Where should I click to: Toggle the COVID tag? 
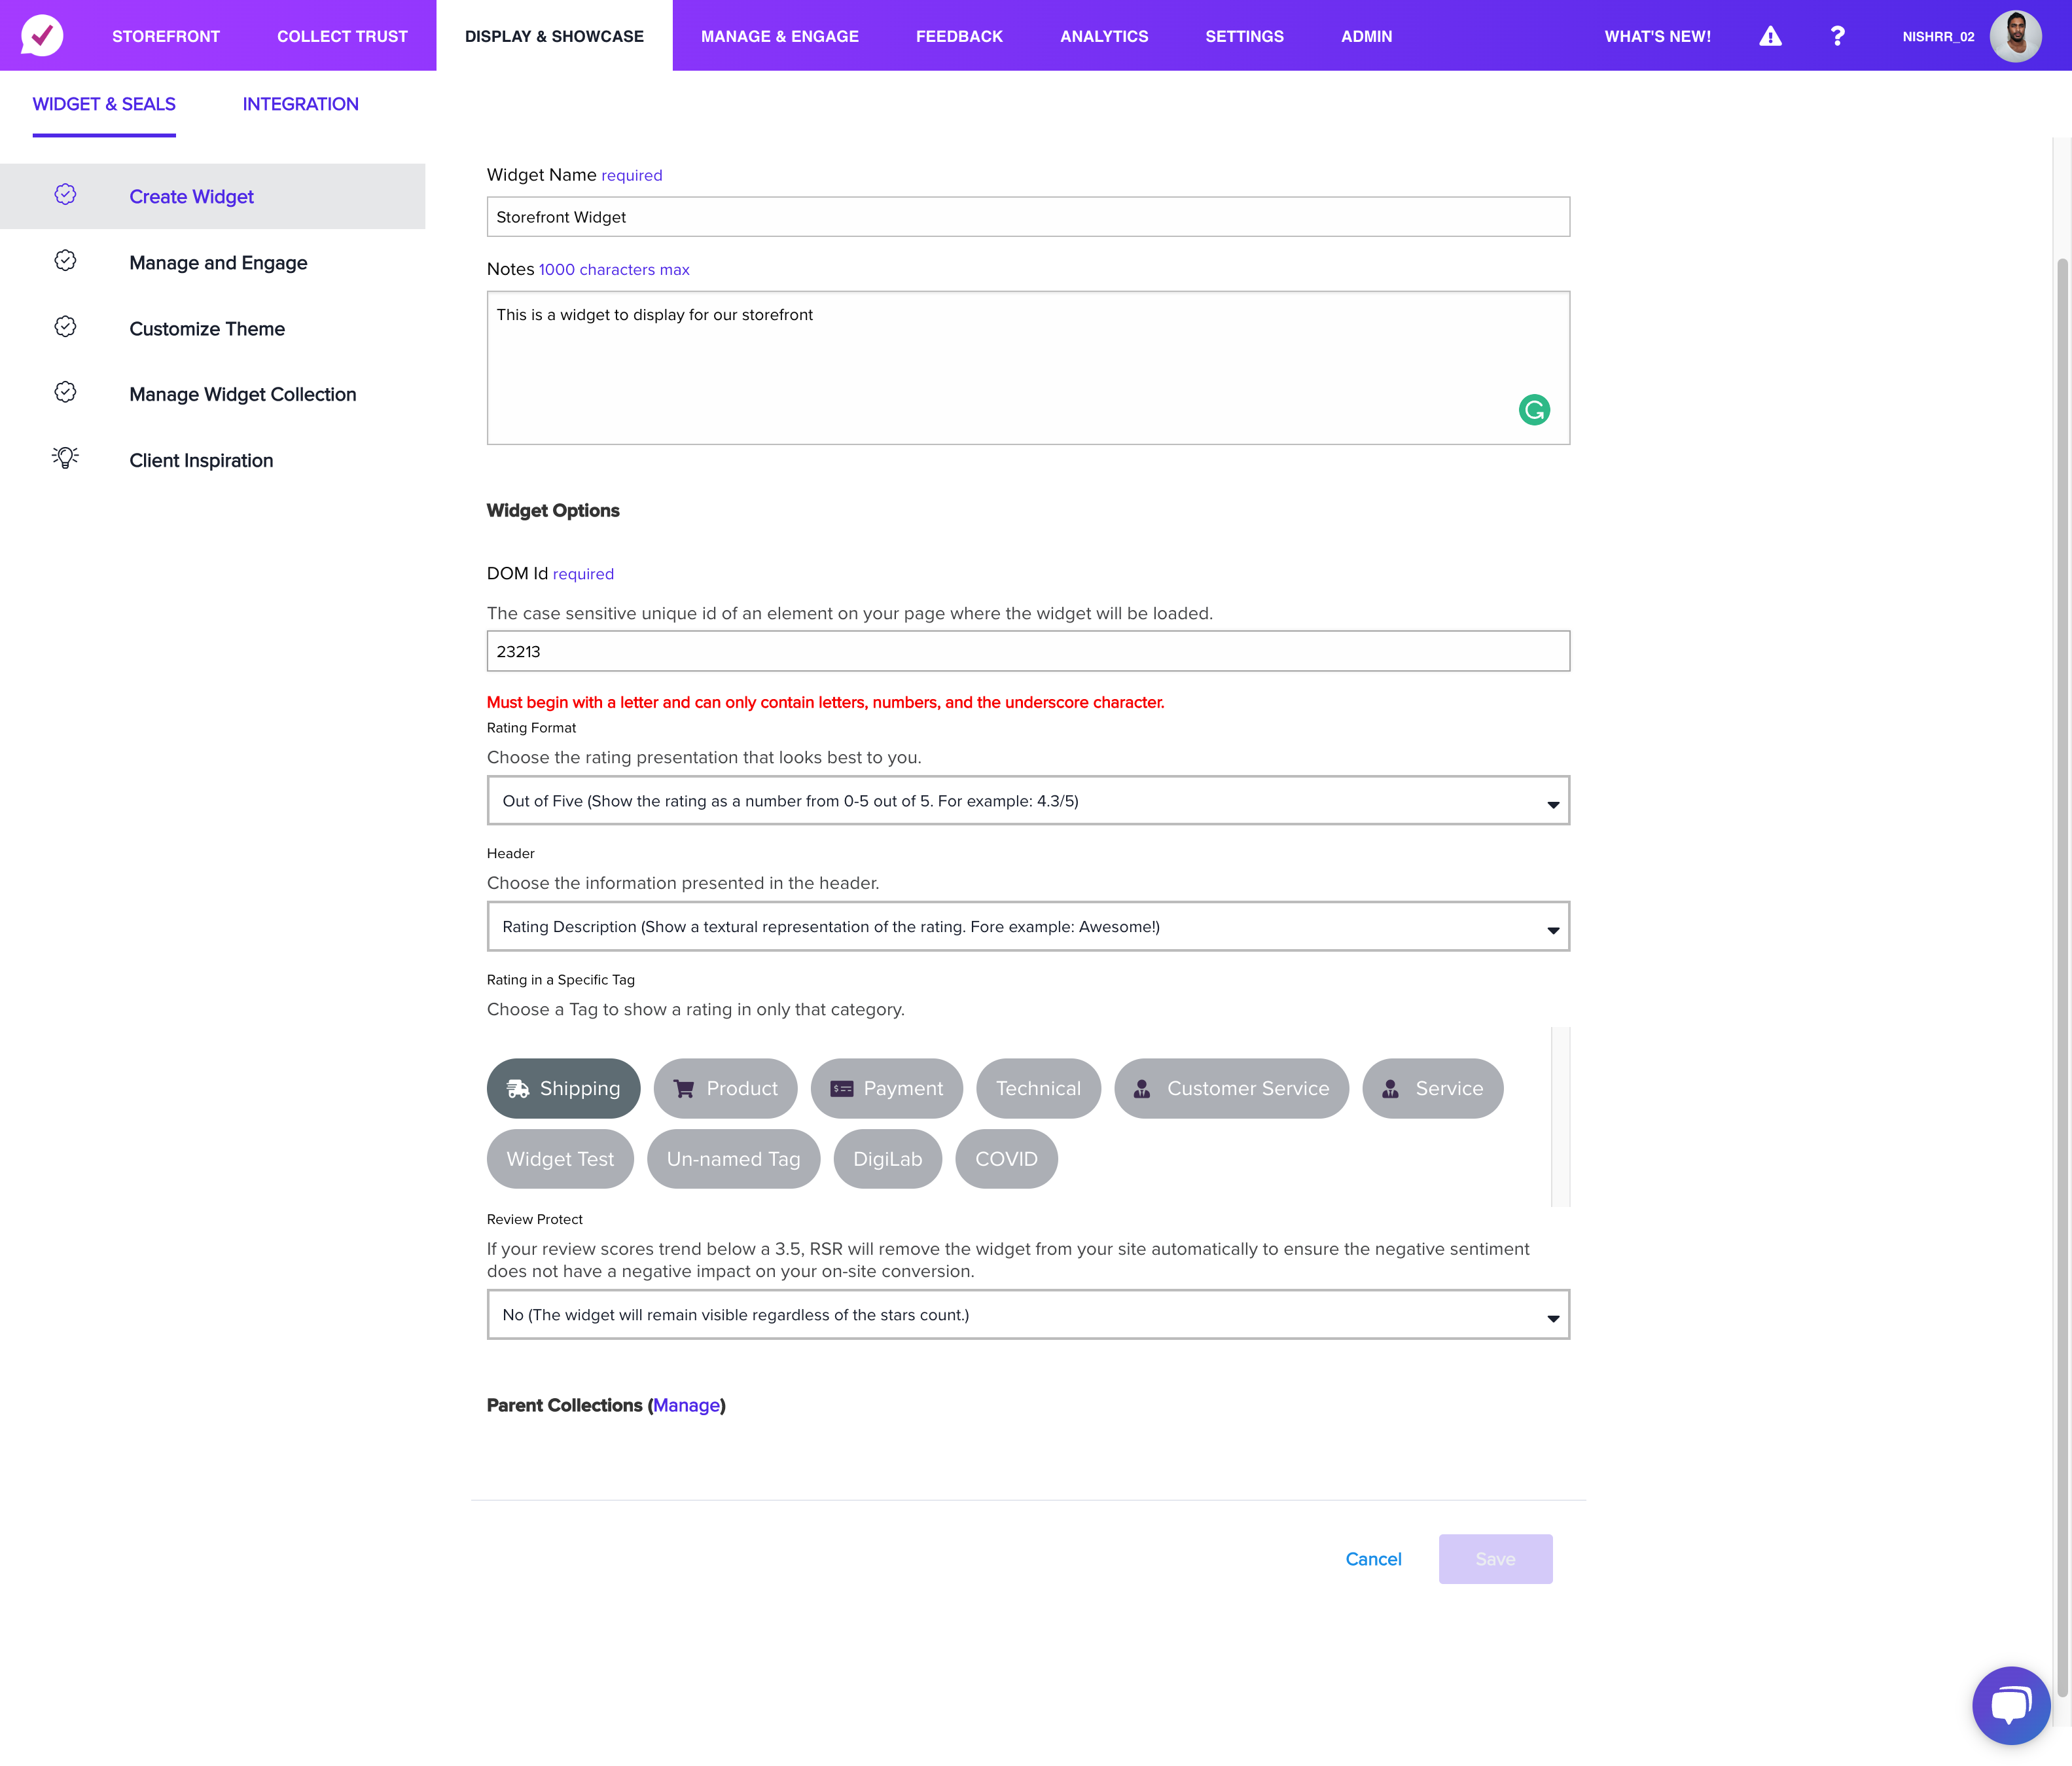(x=1007, y=1159)
